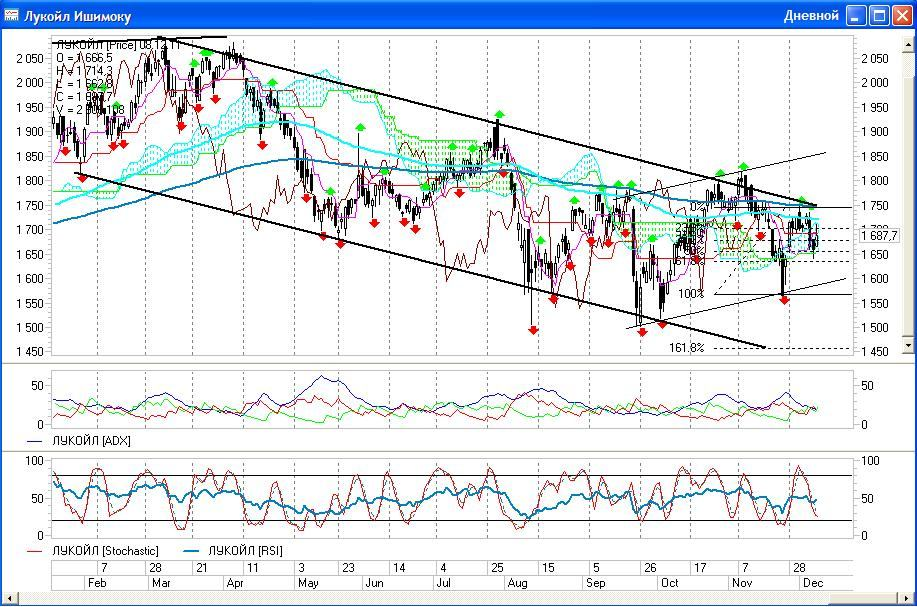The width and height of the screenshot is (917, 607).
Task: Click the horizontal scrollbar right arrow
Action: 908,598
